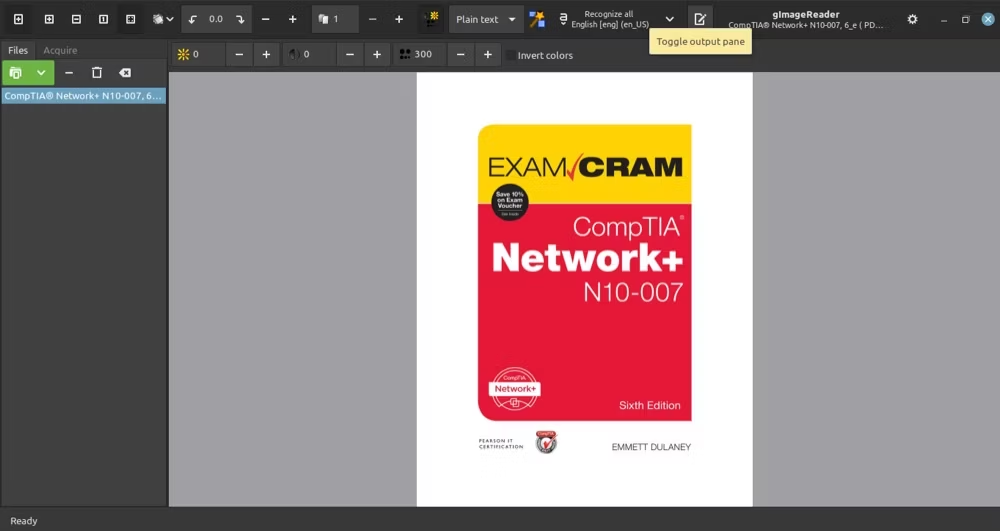Toggle the output pane

point(700,19)
